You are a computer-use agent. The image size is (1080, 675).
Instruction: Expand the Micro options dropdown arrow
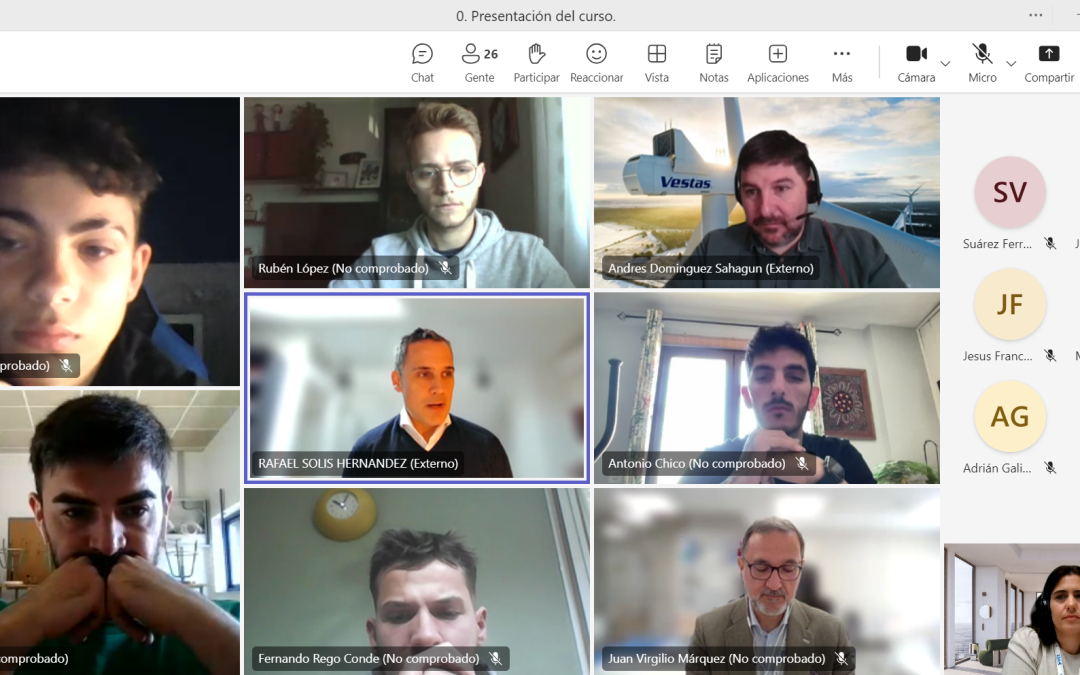(x=1011, y=64)
